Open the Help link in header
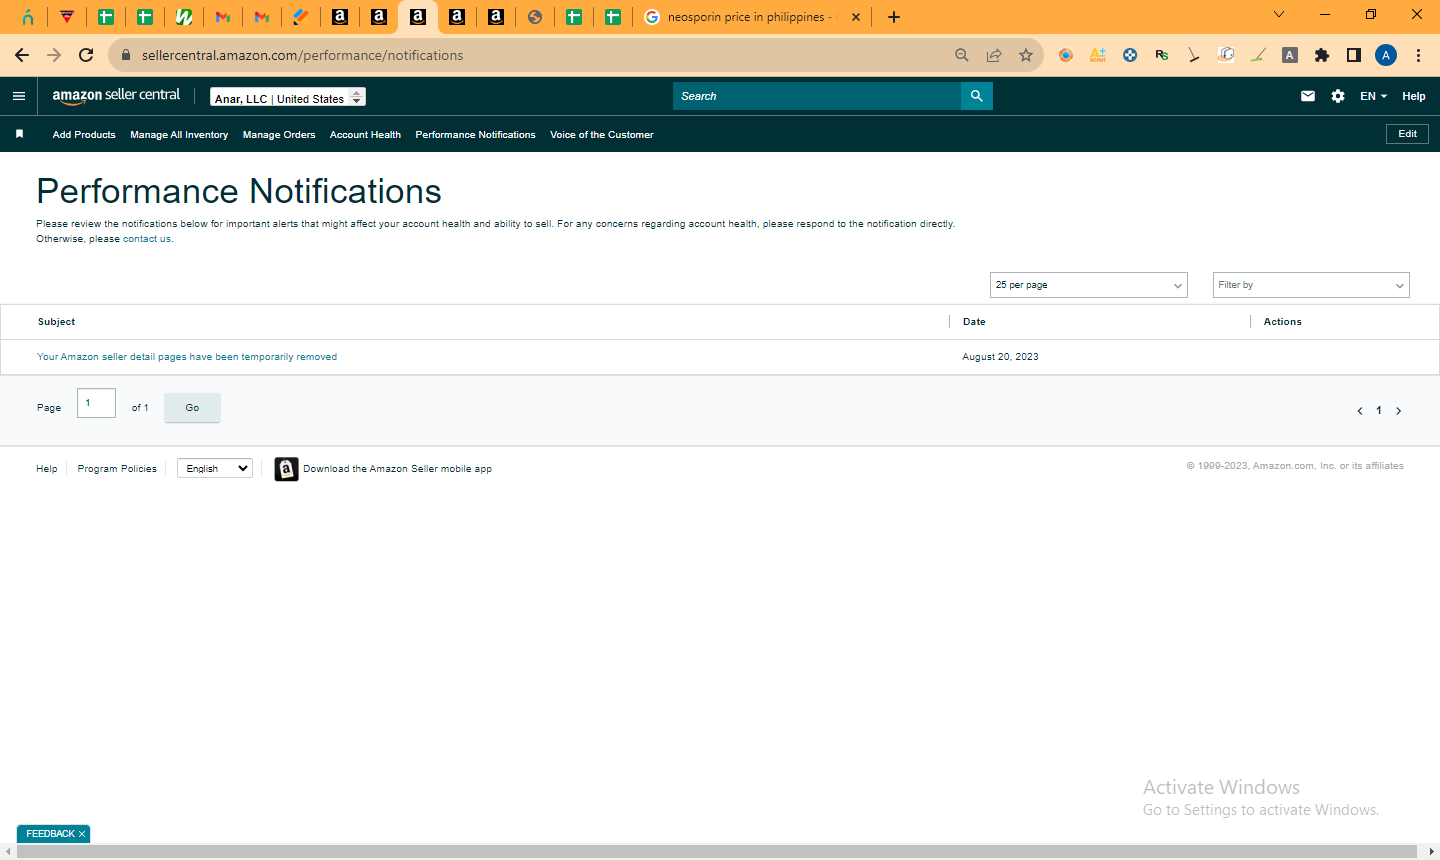 pyautogui.click(x=1414, y=96)
